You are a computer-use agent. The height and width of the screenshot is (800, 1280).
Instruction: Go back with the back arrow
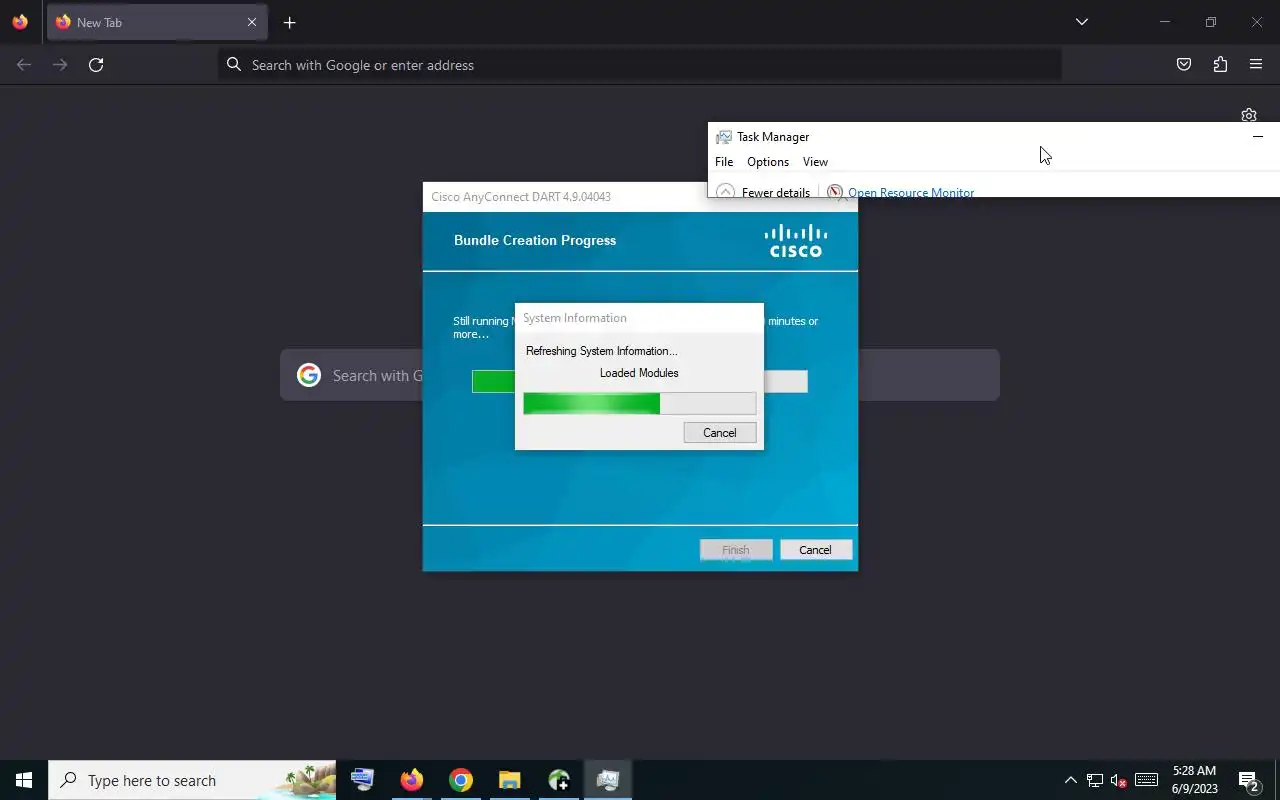[x=24, y=65]
